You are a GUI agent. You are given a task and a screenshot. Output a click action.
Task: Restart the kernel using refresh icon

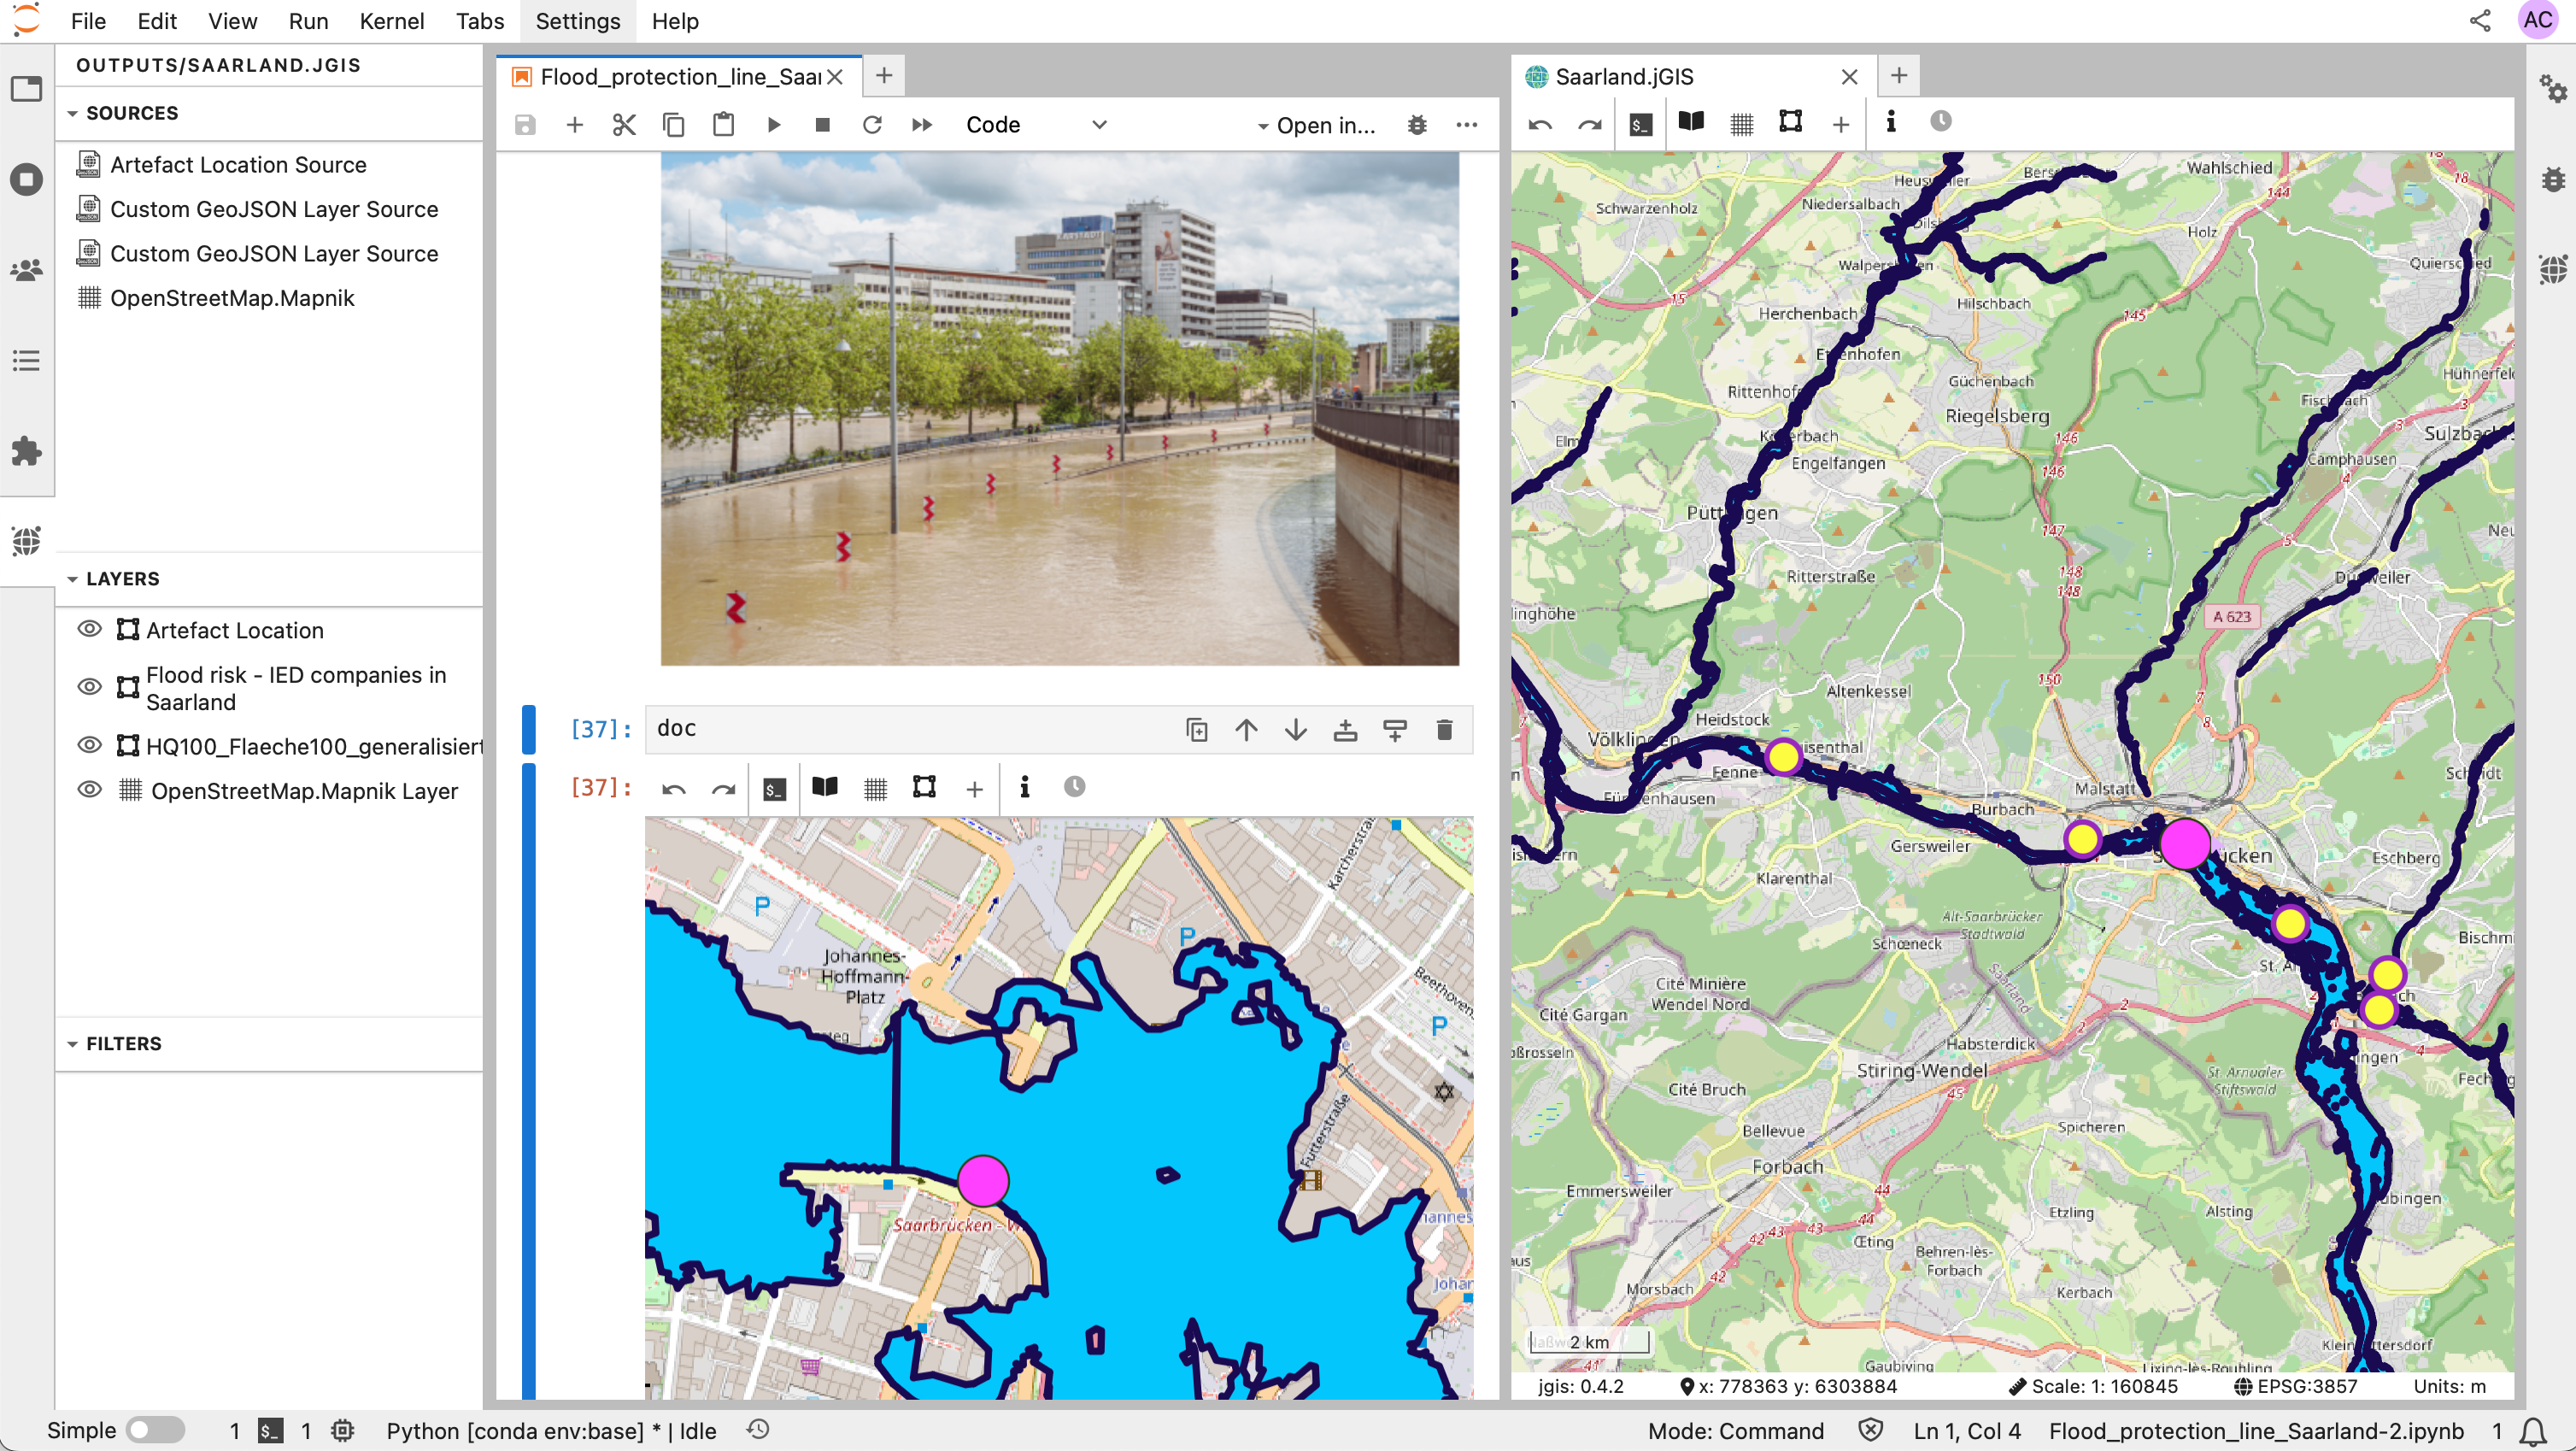click(872, 125)
